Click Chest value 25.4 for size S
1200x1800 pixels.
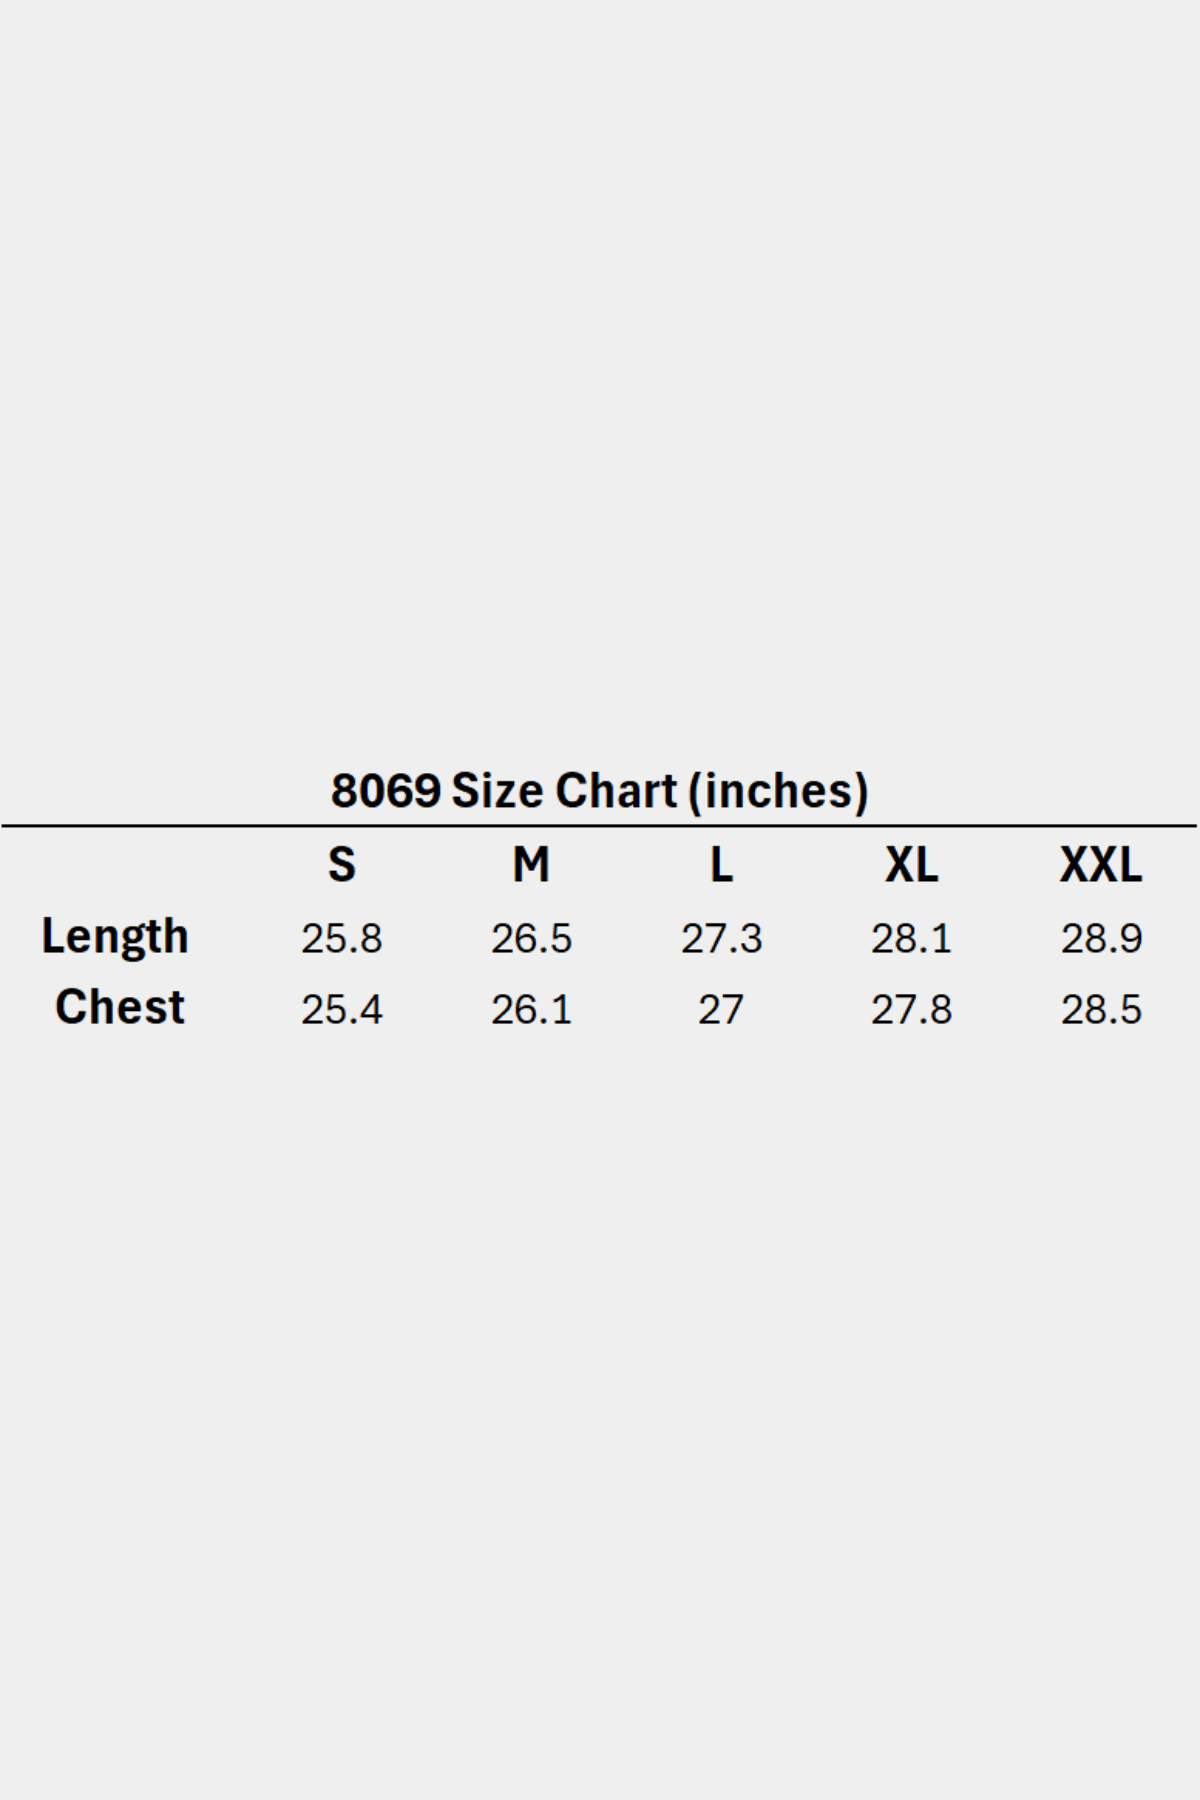pyautogui.click(x=342, y=1010)
